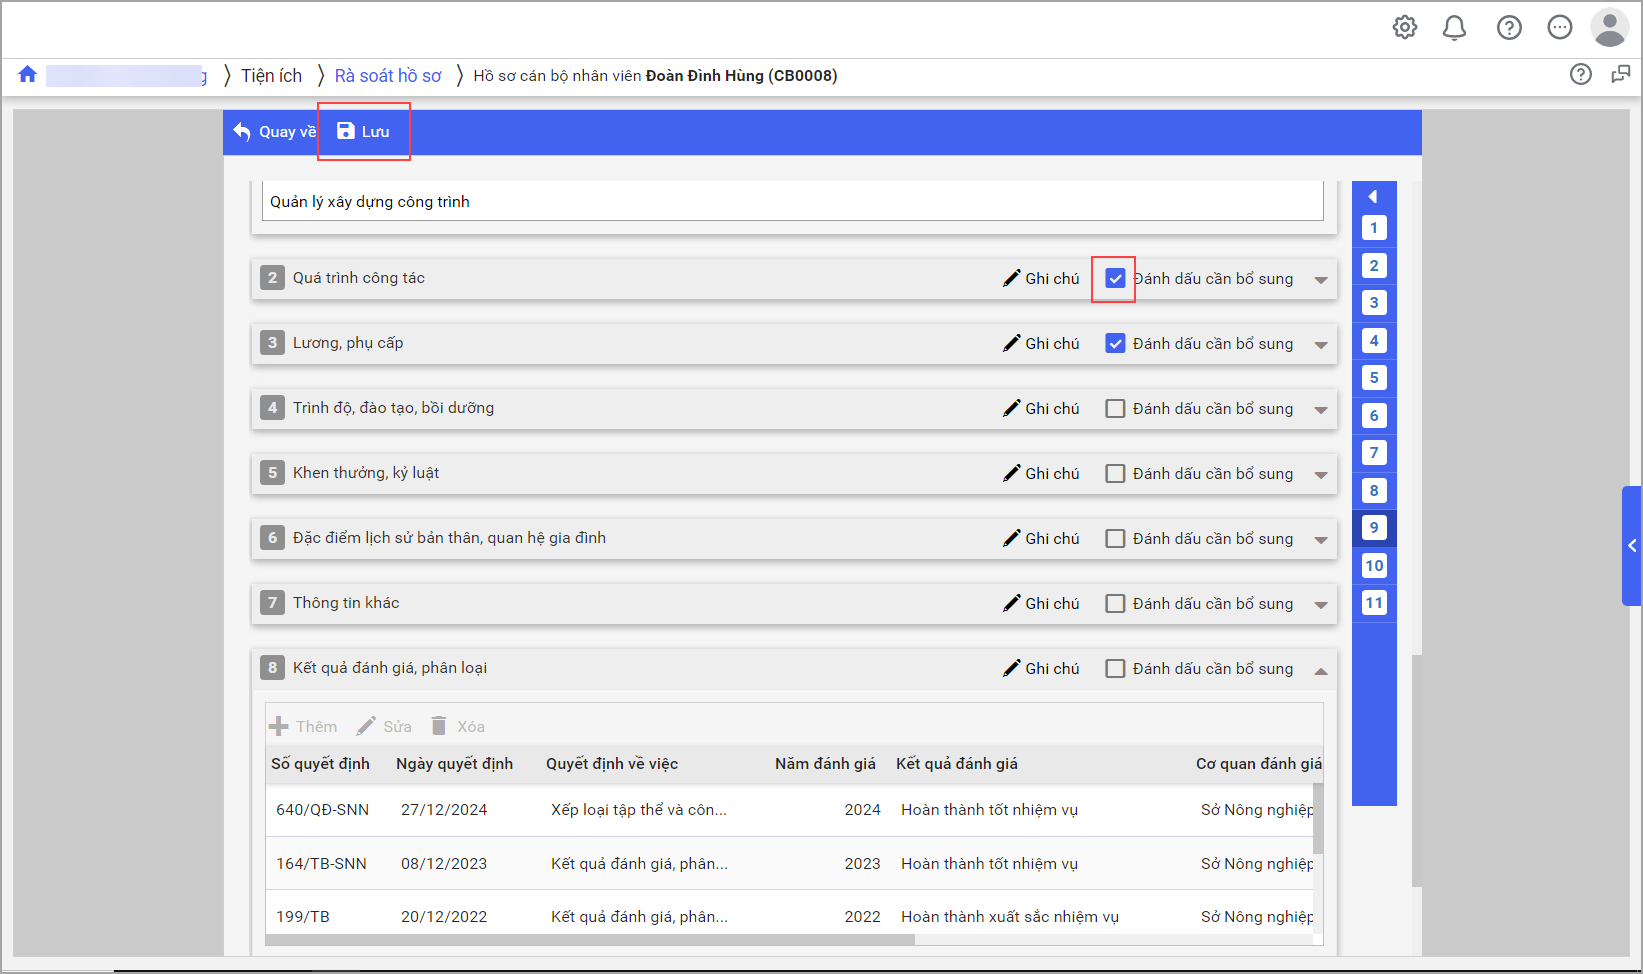Screen dimensions: 1643x974
Task: Expand the Trình độ, đào tạo, bồi dưỡng section
Action: tap(1321, 410)
